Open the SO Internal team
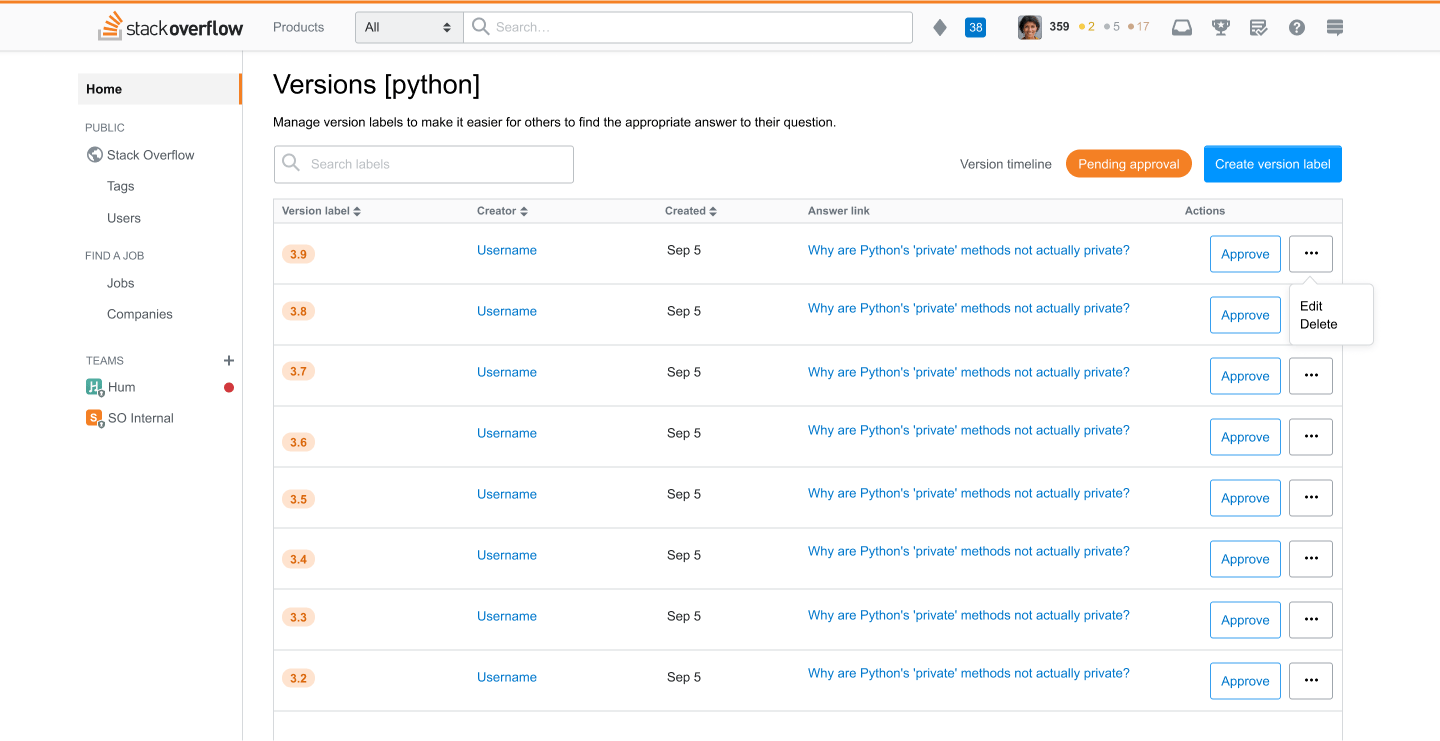 click(x=141, y=418)
